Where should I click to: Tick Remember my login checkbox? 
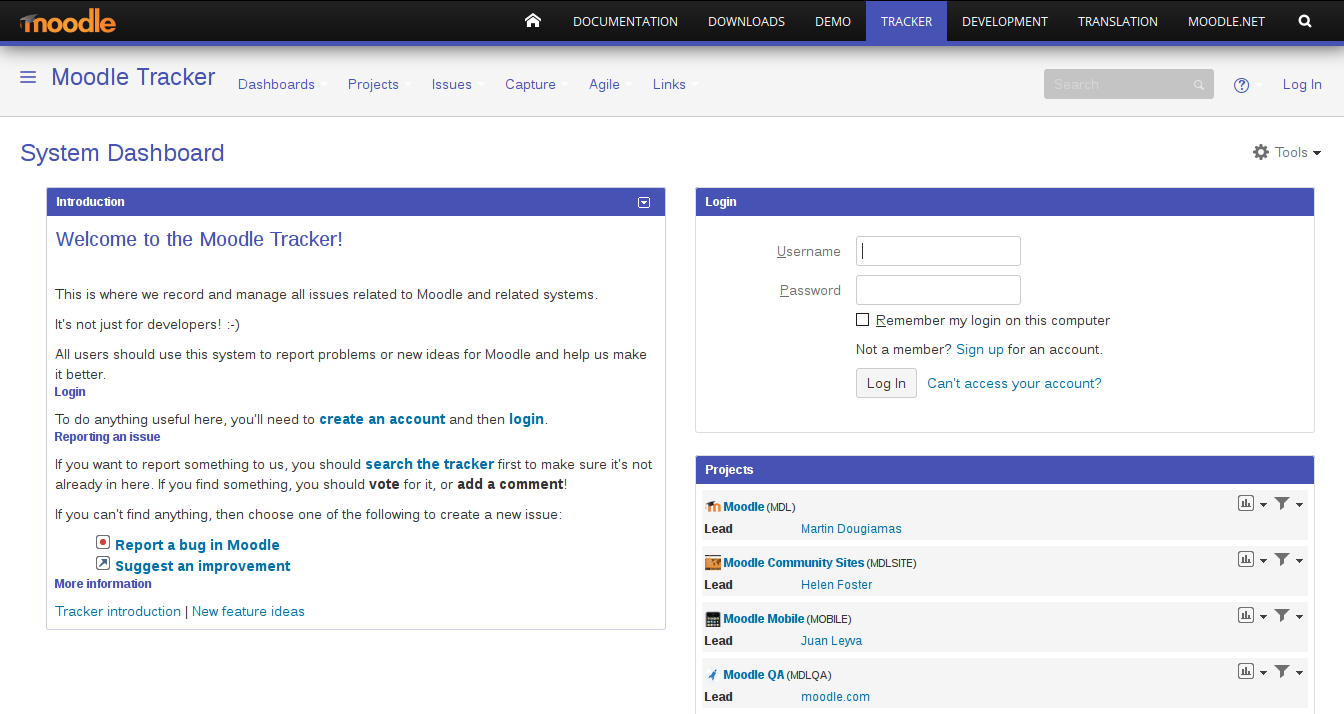(863, 320)
